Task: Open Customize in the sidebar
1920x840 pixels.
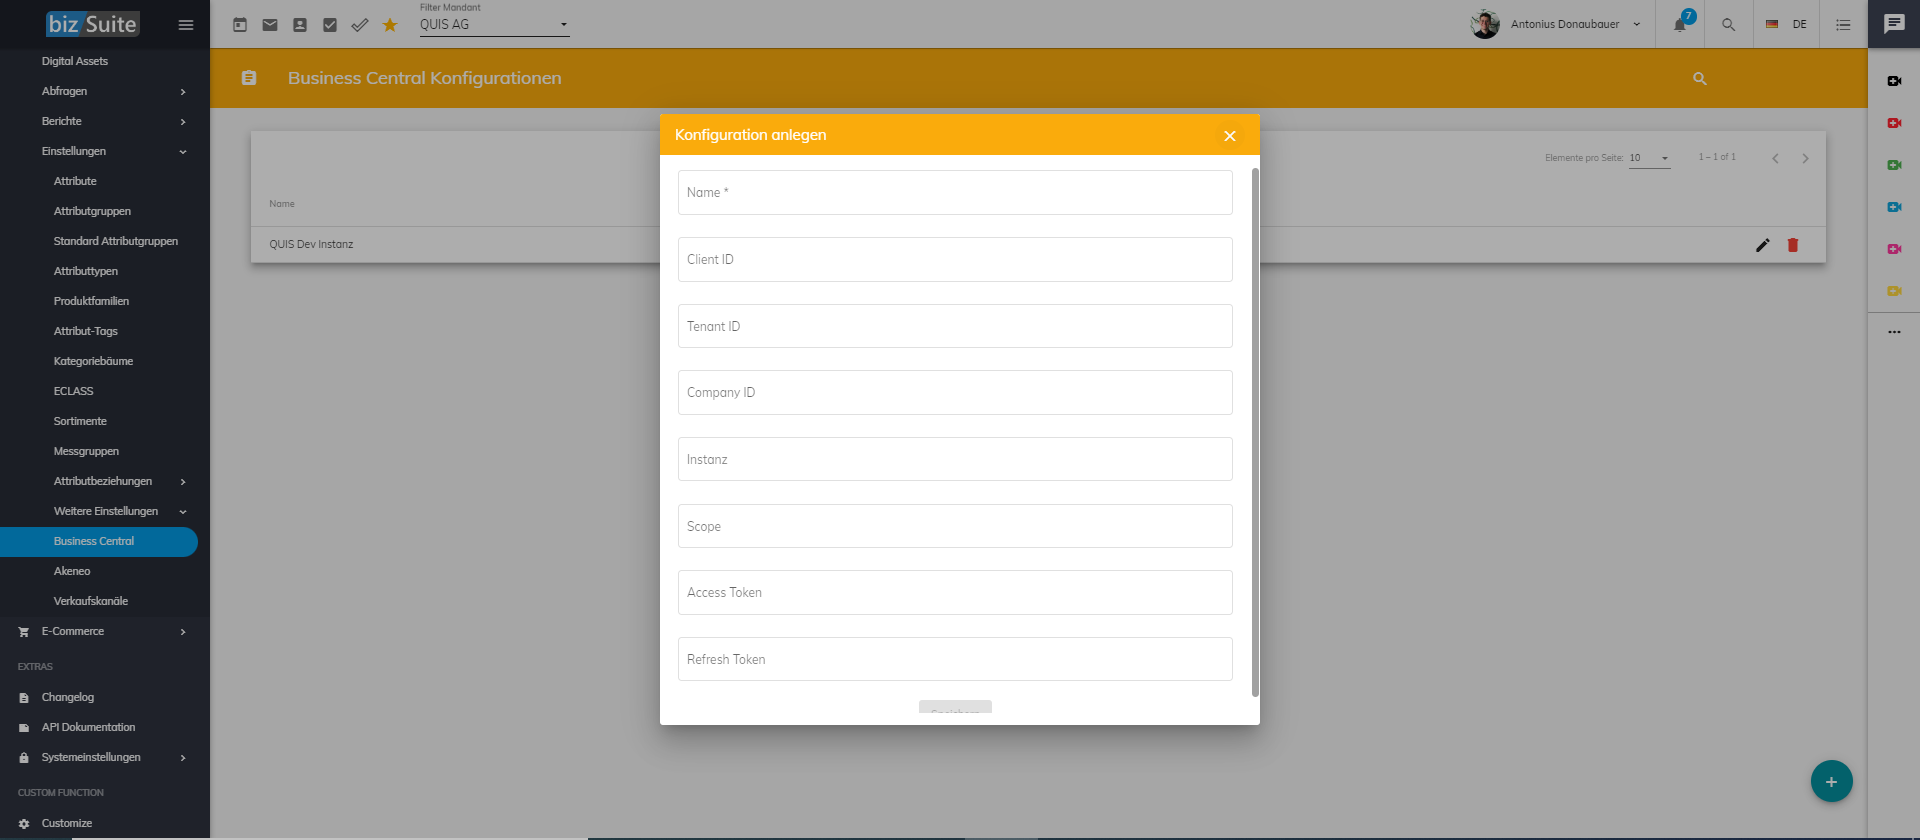Action: point(67,823)
